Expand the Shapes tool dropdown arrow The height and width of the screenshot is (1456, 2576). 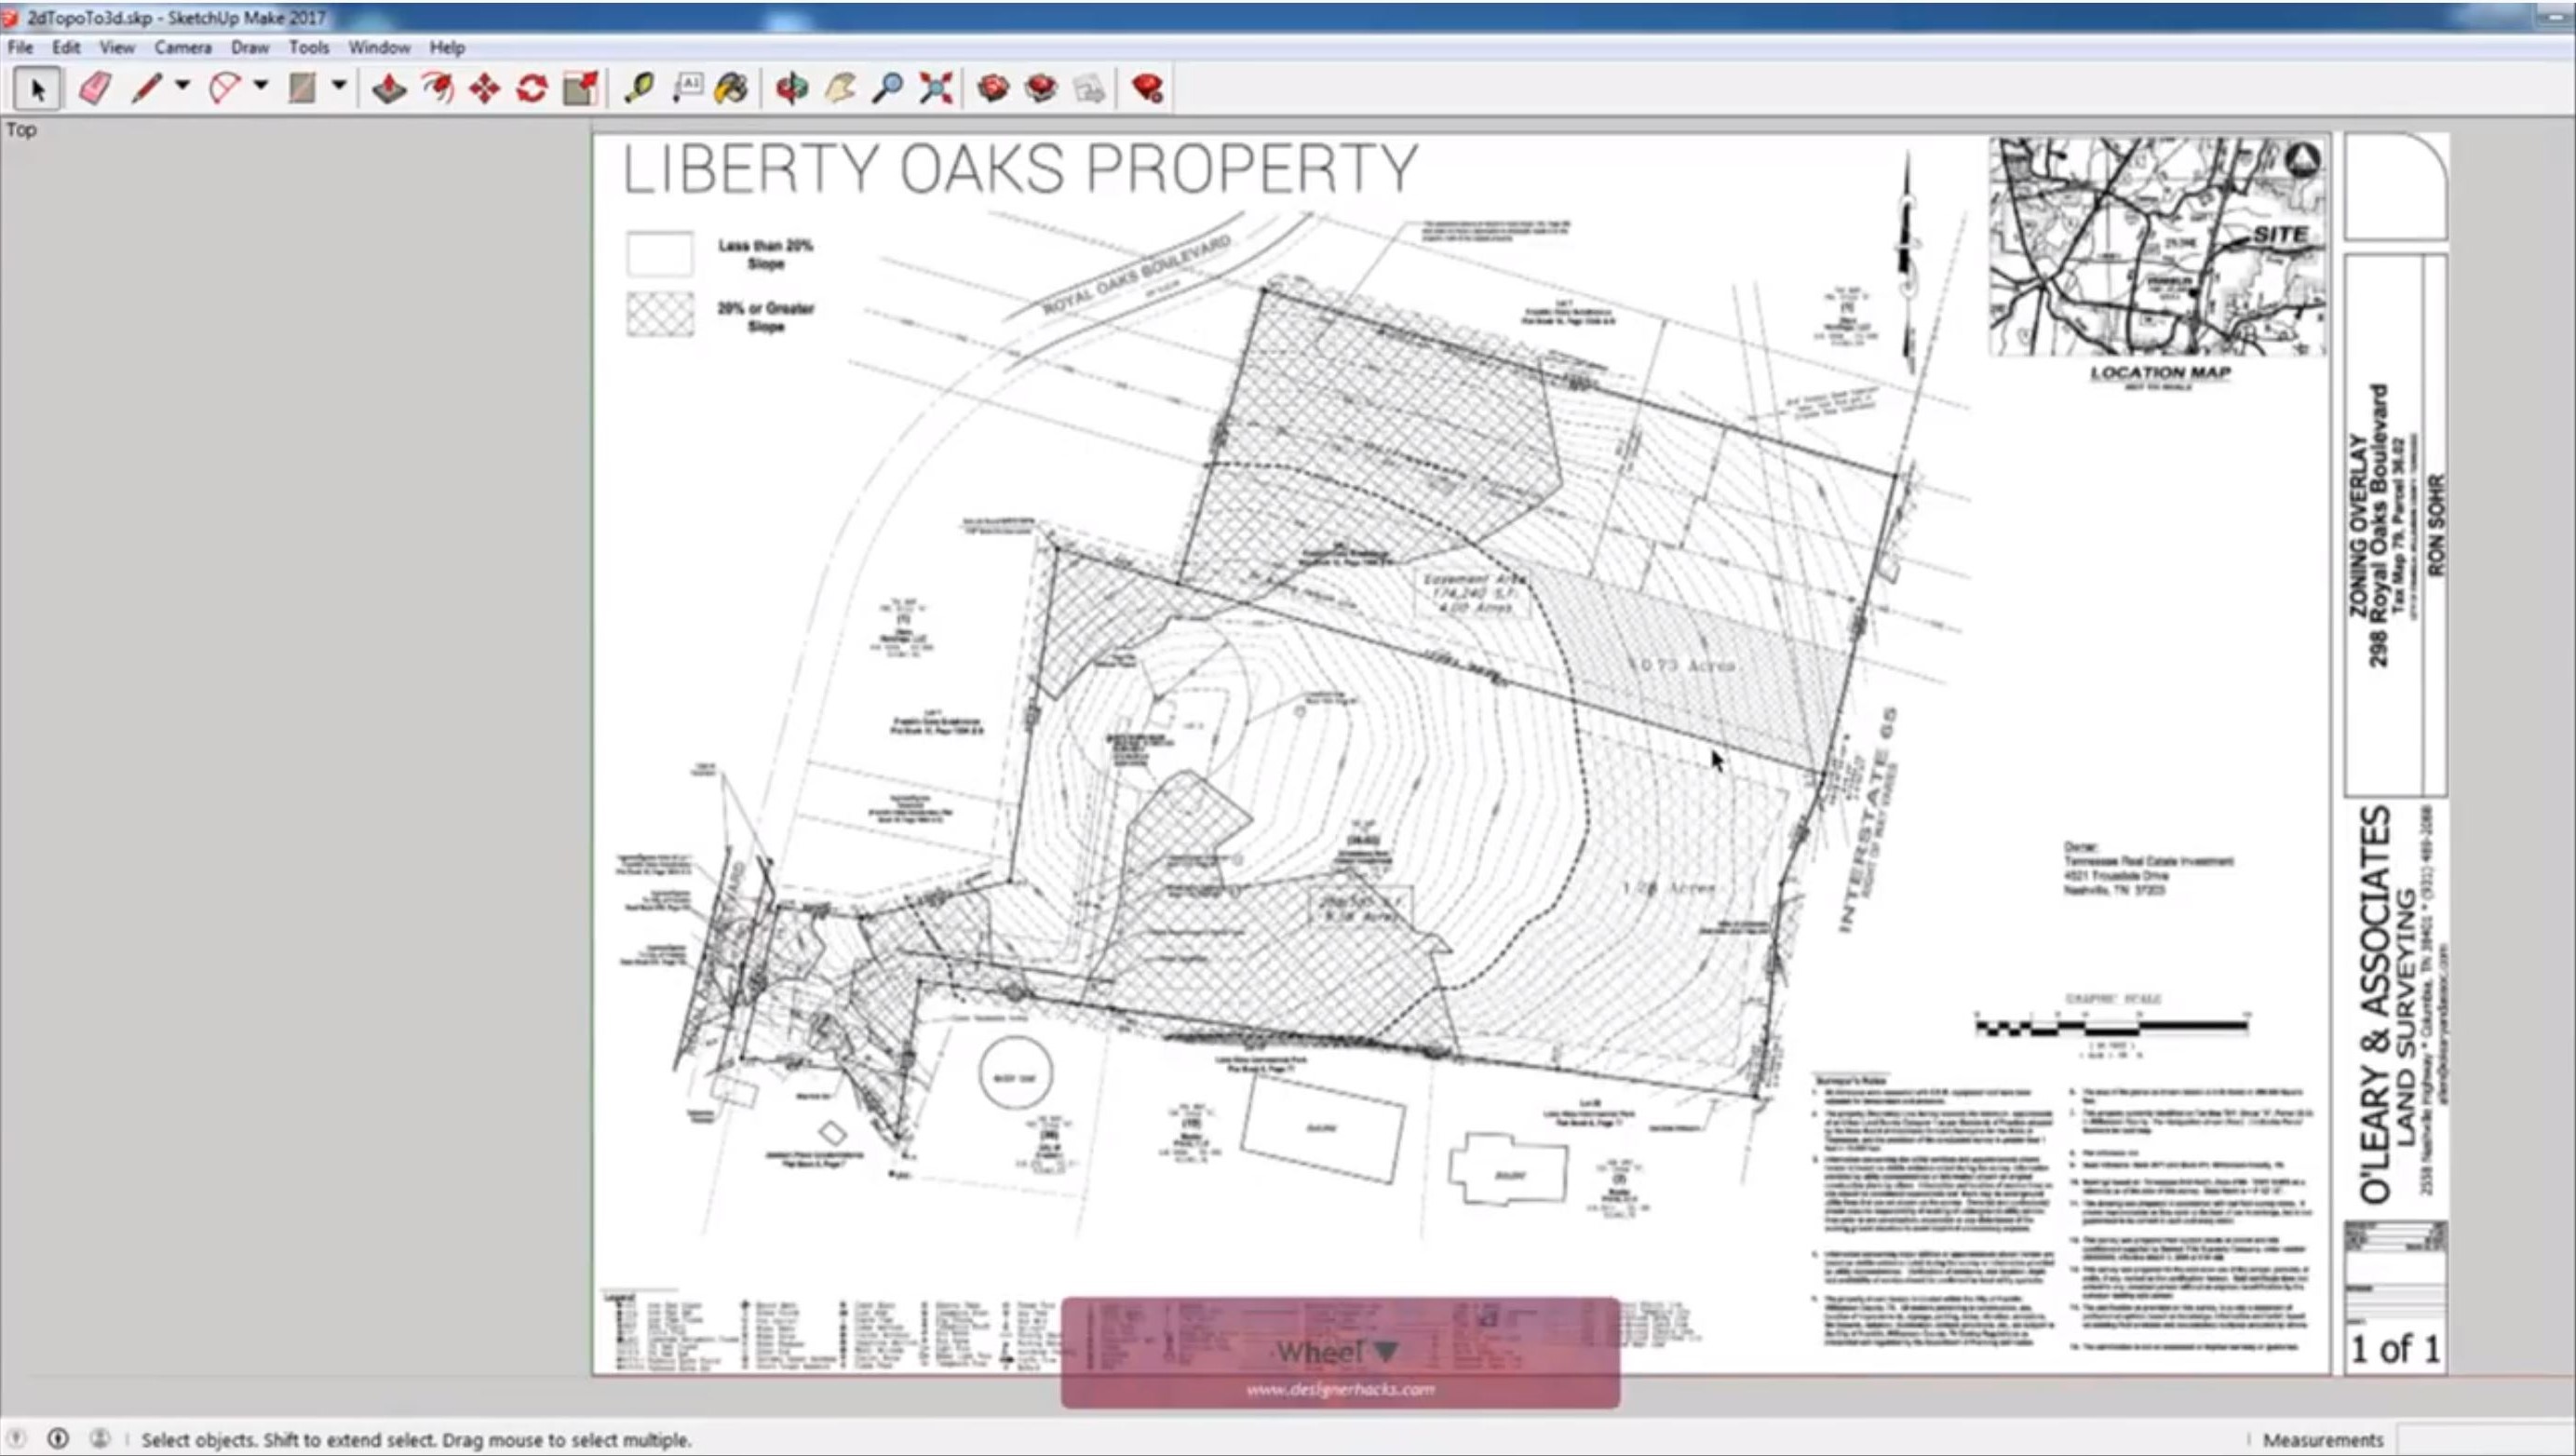pos(339,86)
